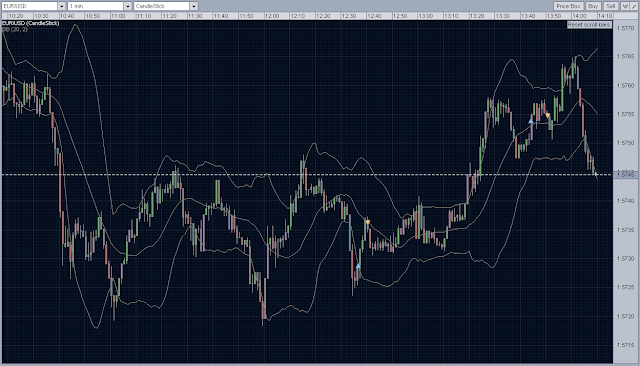Click the 11:30 time axis label

coord(195,16)
